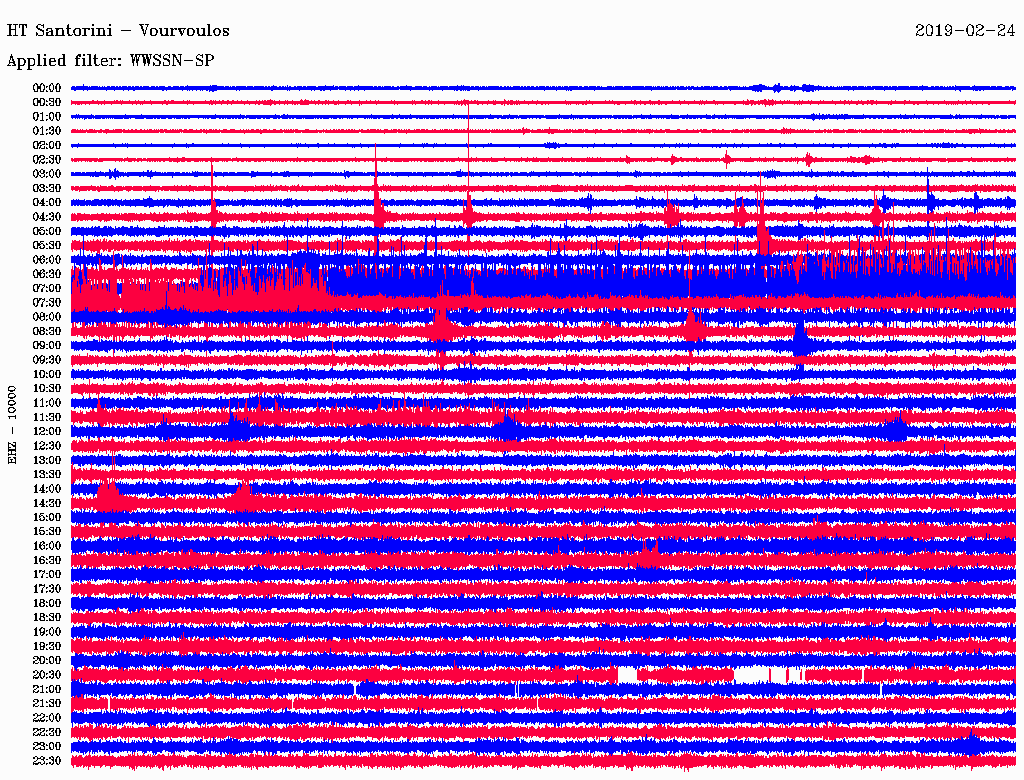Click the 10:30 time label
Screen dimensions: 1024x780
(x=46, y=389)
